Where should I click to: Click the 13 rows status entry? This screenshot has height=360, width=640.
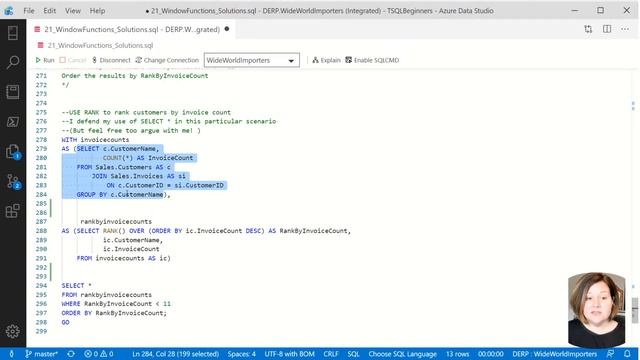coord(458,354)
